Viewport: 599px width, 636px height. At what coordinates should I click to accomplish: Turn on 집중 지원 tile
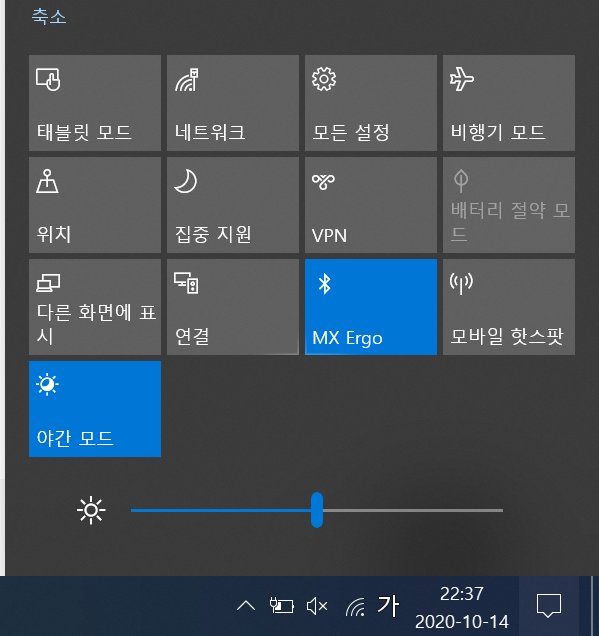click(233, 205)
